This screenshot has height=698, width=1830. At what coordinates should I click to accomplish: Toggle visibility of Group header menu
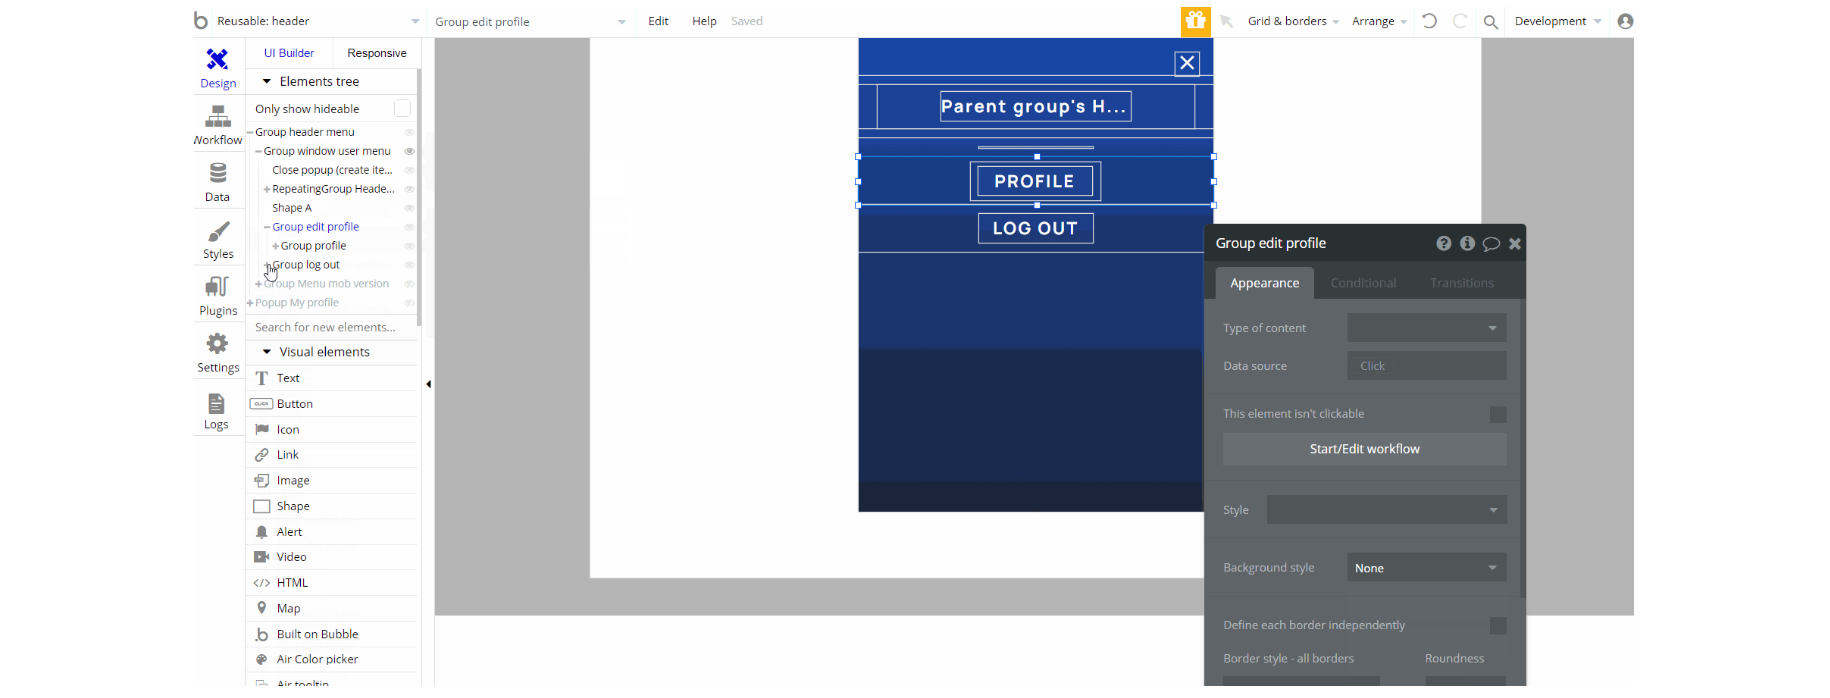409,132
